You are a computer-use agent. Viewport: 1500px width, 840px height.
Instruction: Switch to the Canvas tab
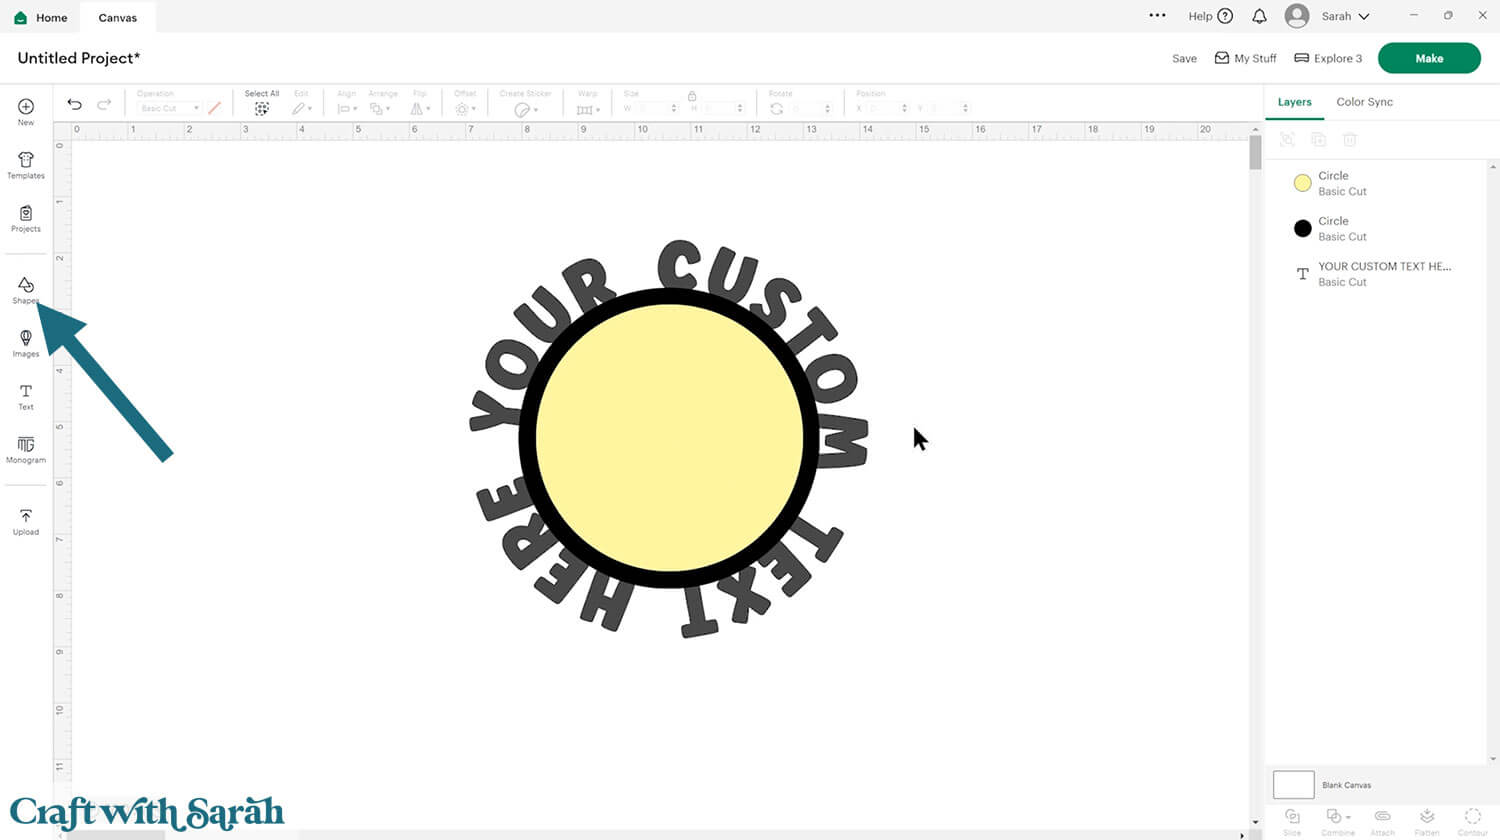(x=118, y=17)
